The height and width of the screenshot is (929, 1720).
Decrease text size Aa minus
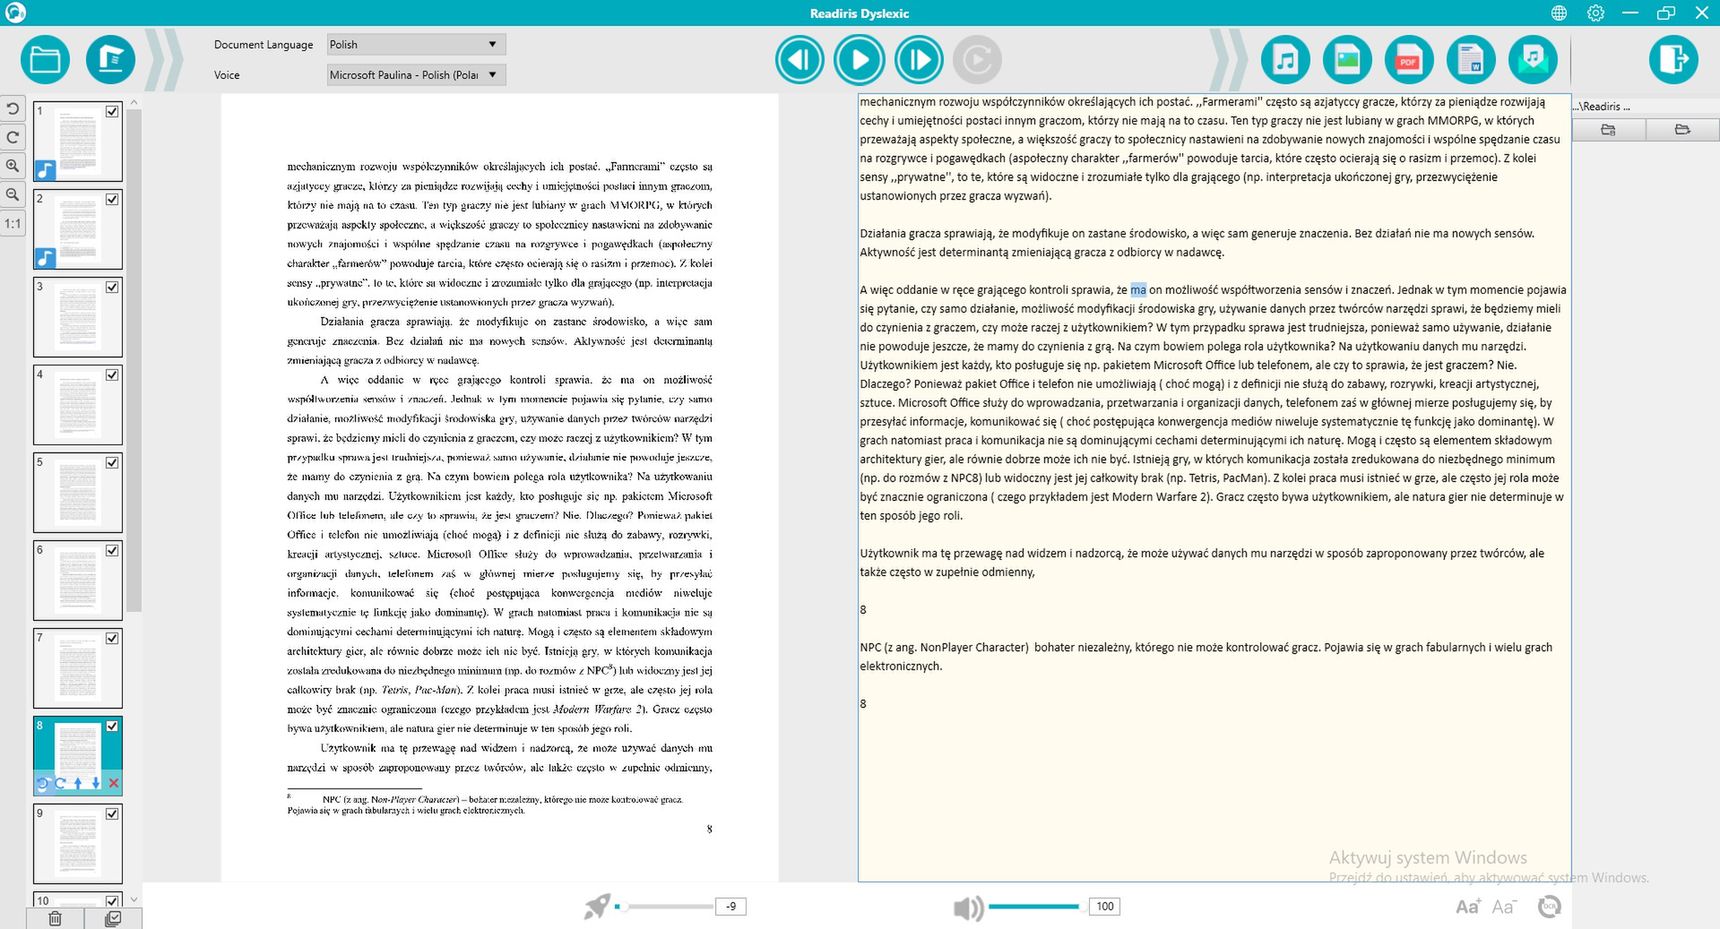tap(1504, 907)
